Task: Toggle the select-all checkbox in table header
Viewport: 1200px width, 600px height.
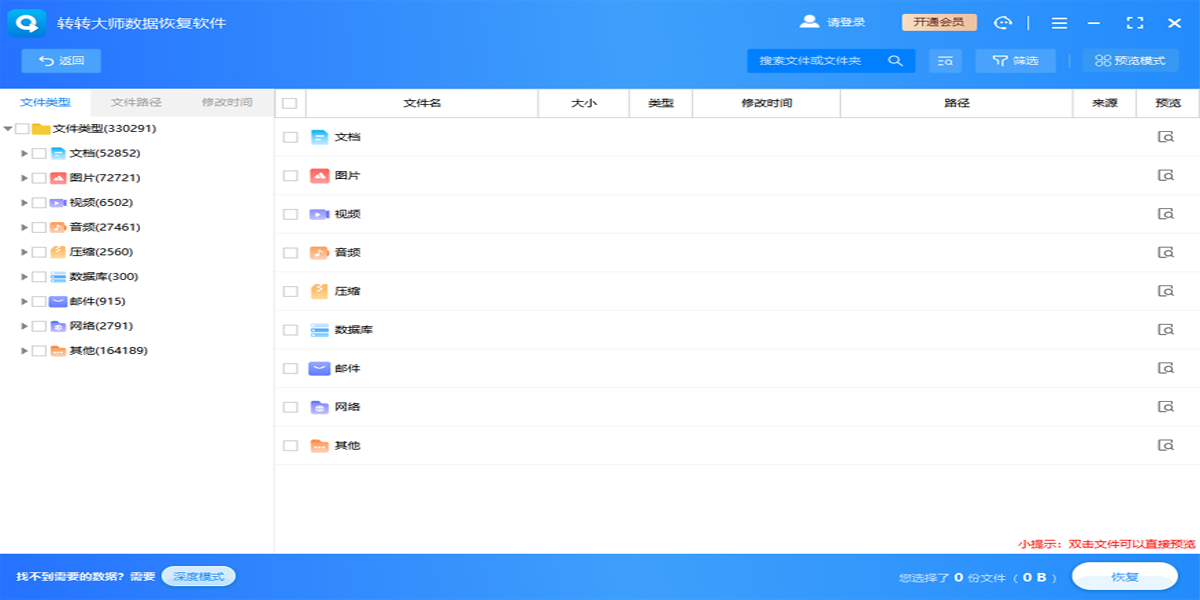Action: tap(290, 103)
